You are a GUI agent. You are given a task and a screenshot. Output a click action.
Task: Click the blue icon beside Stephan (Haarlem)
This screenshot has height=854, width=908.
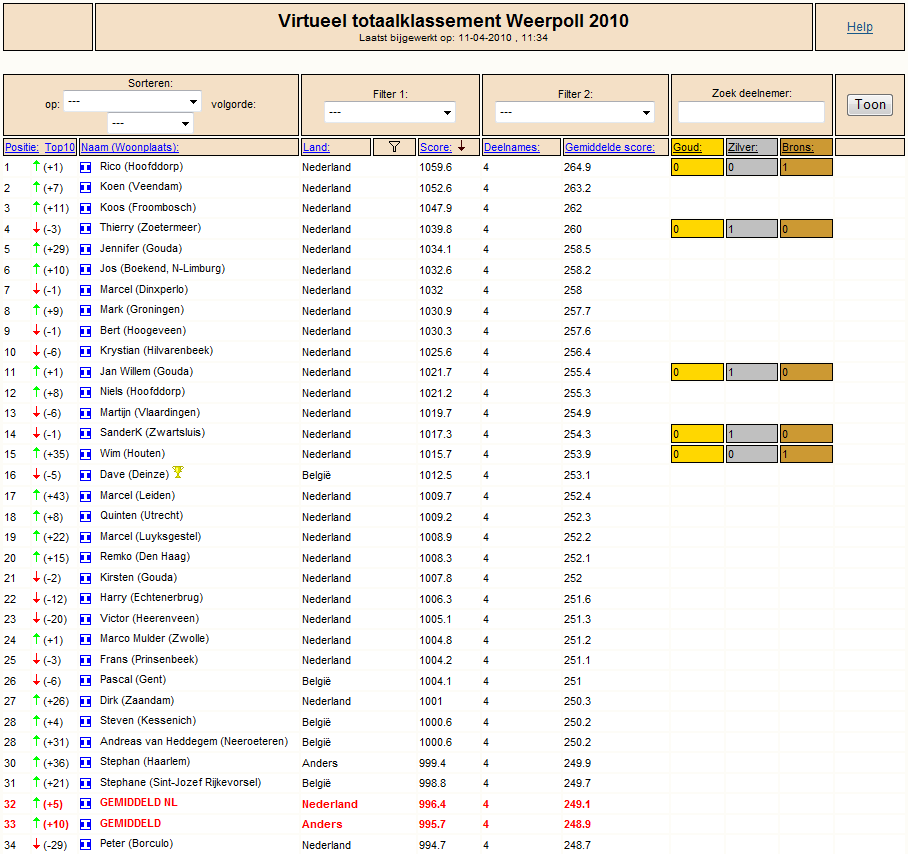[86, 763]
